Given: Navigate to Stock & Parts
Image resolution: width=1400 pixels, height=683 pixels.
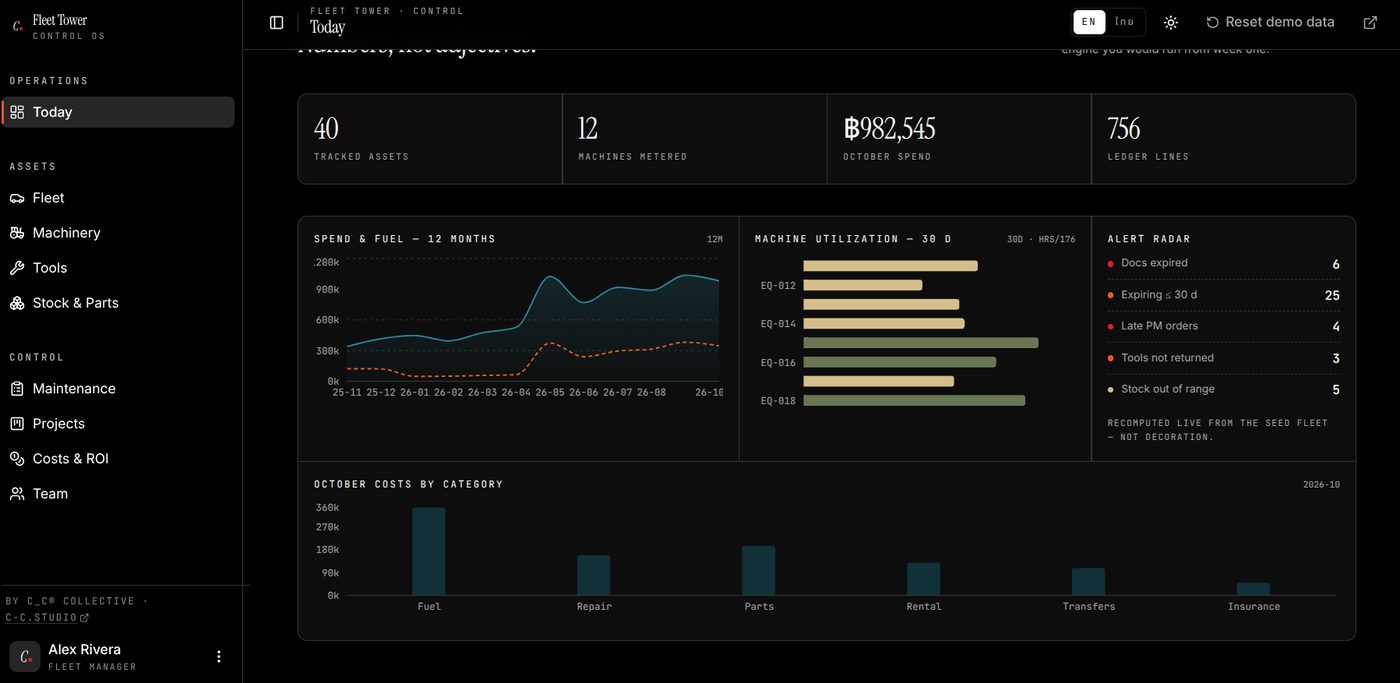Looking at the screenshot, I should 118,303.
